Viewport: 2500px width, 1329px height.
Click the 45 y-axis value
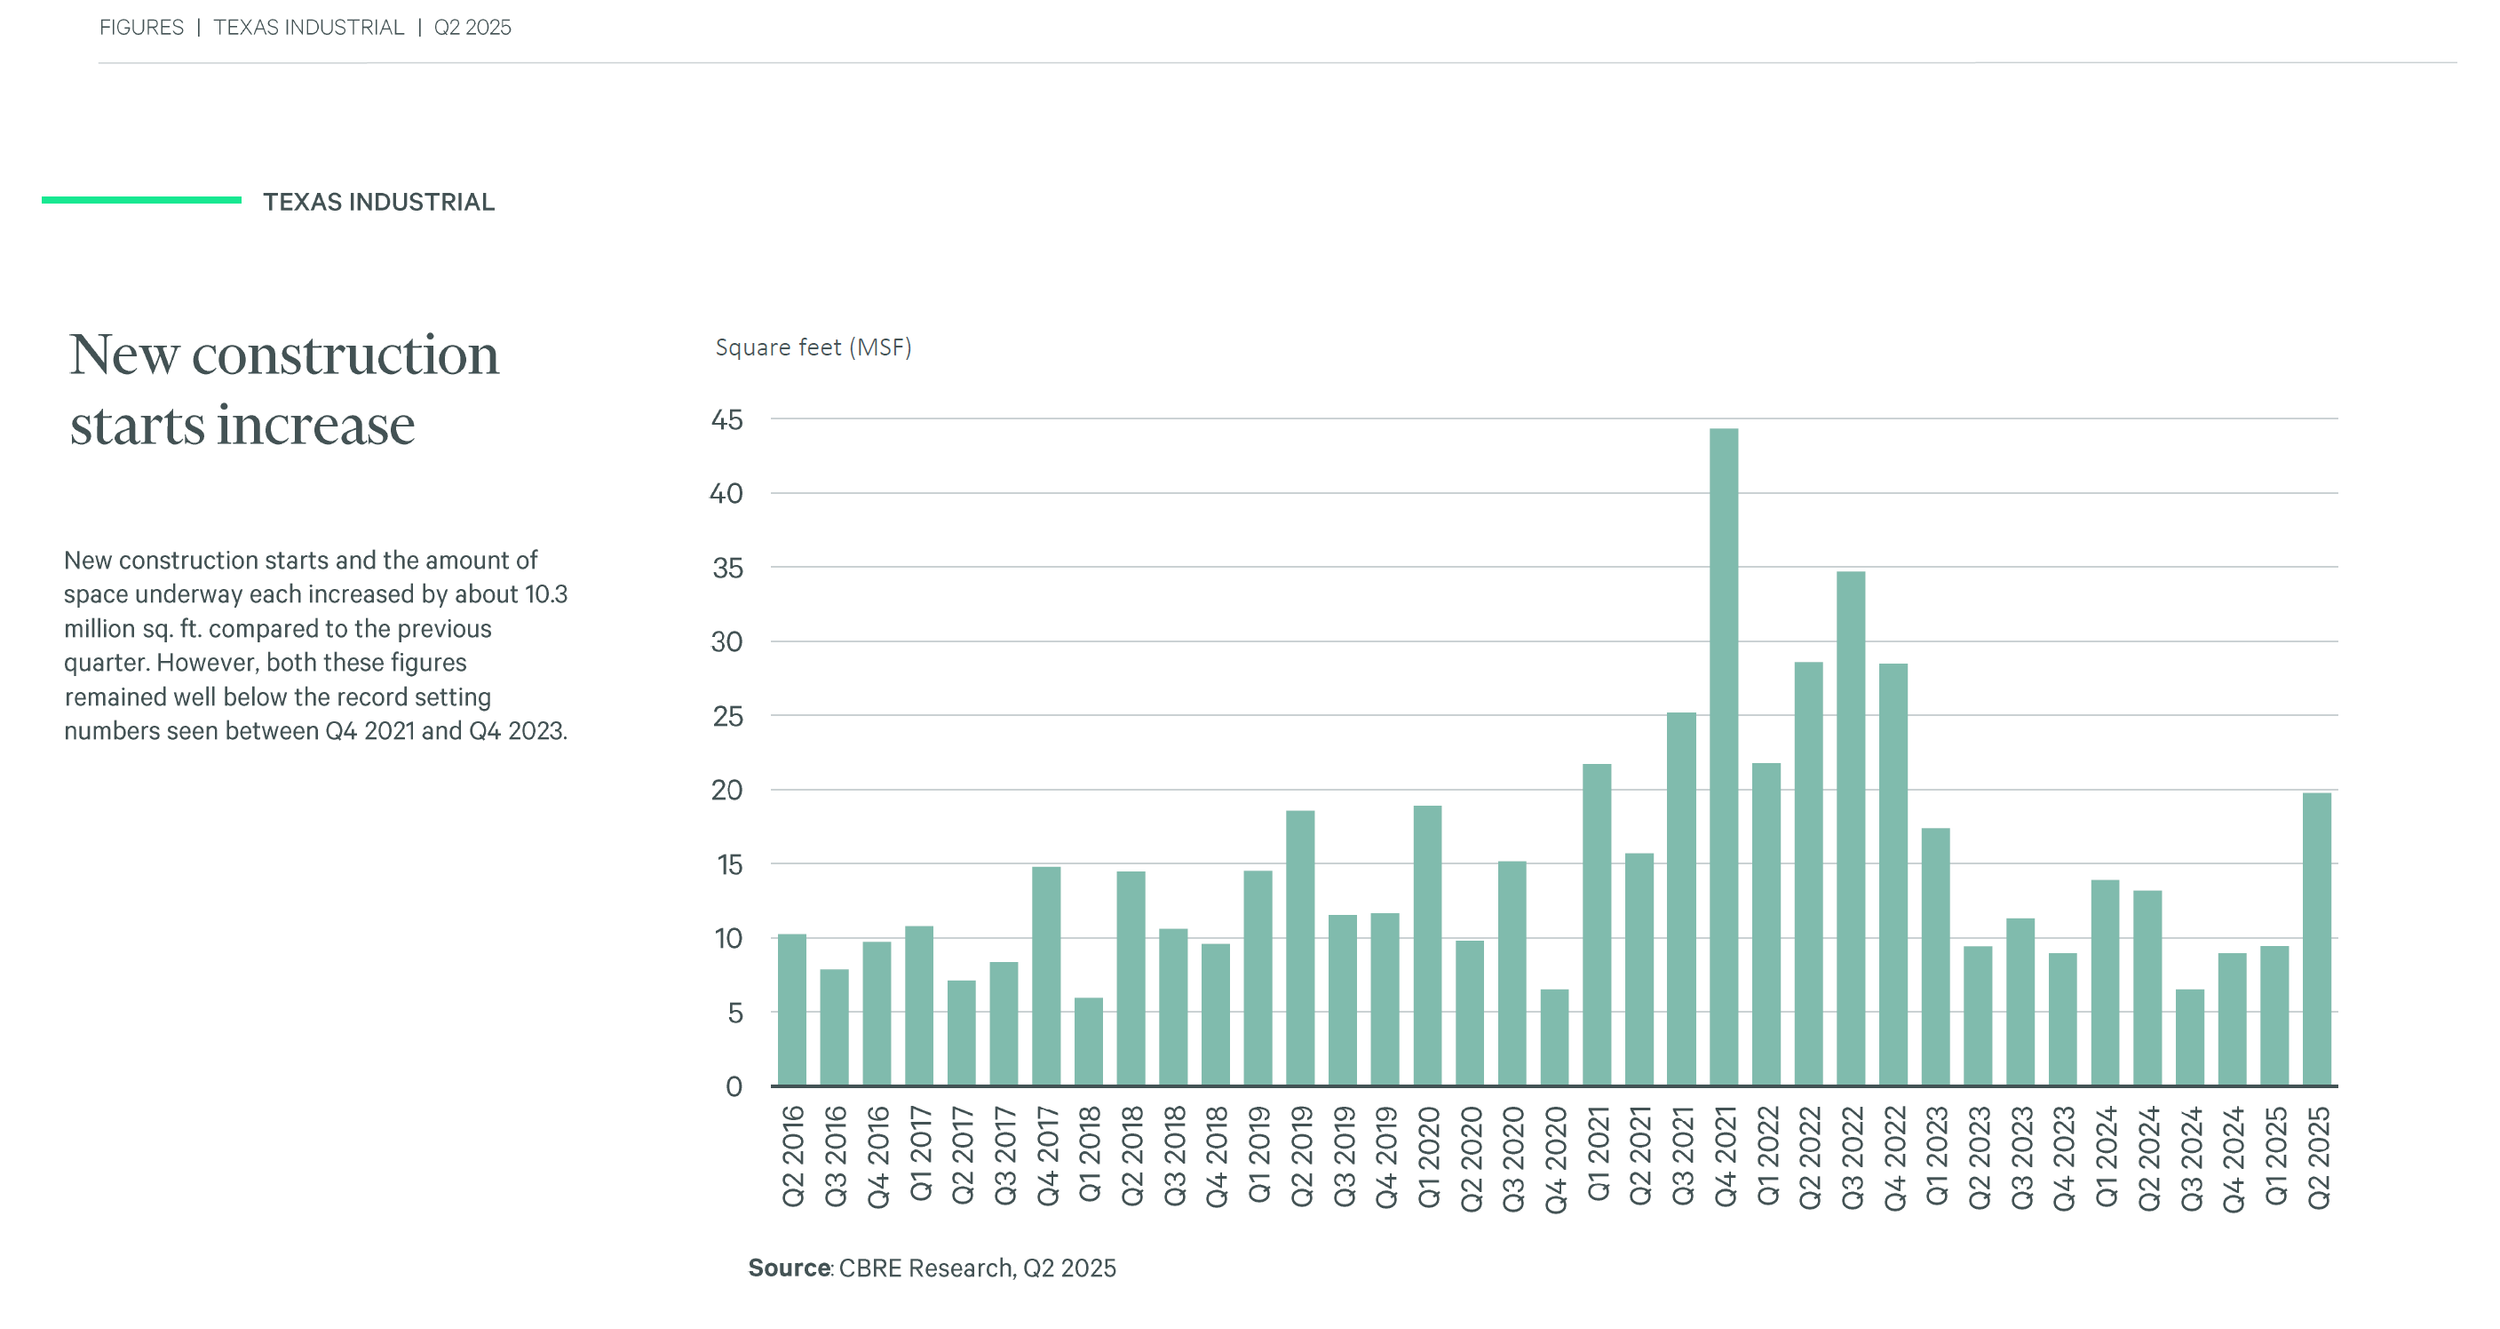coord(727,420)
